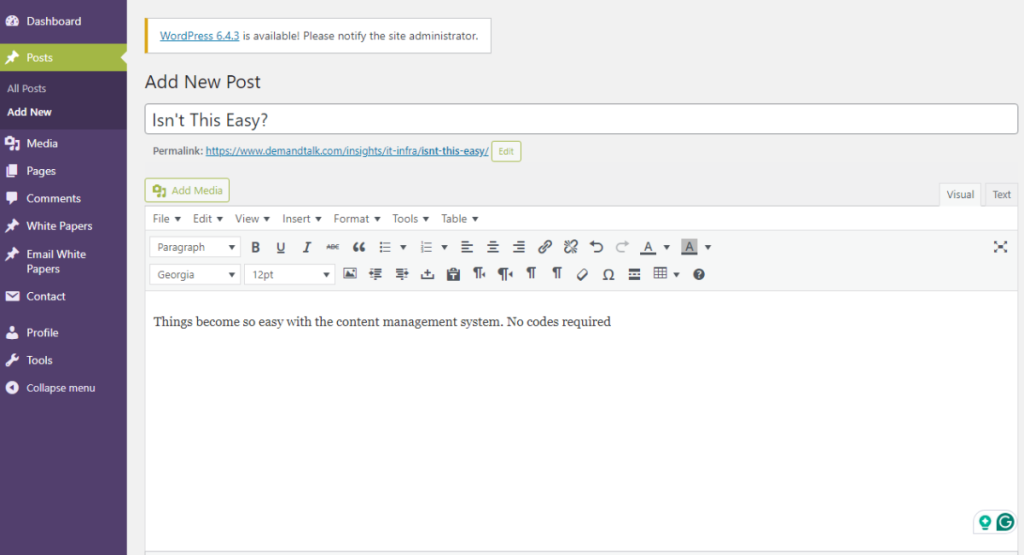The height and width of the screenshot is (555, 1024).
Task: Insert a horizontal line
Action: coord(634,274)
